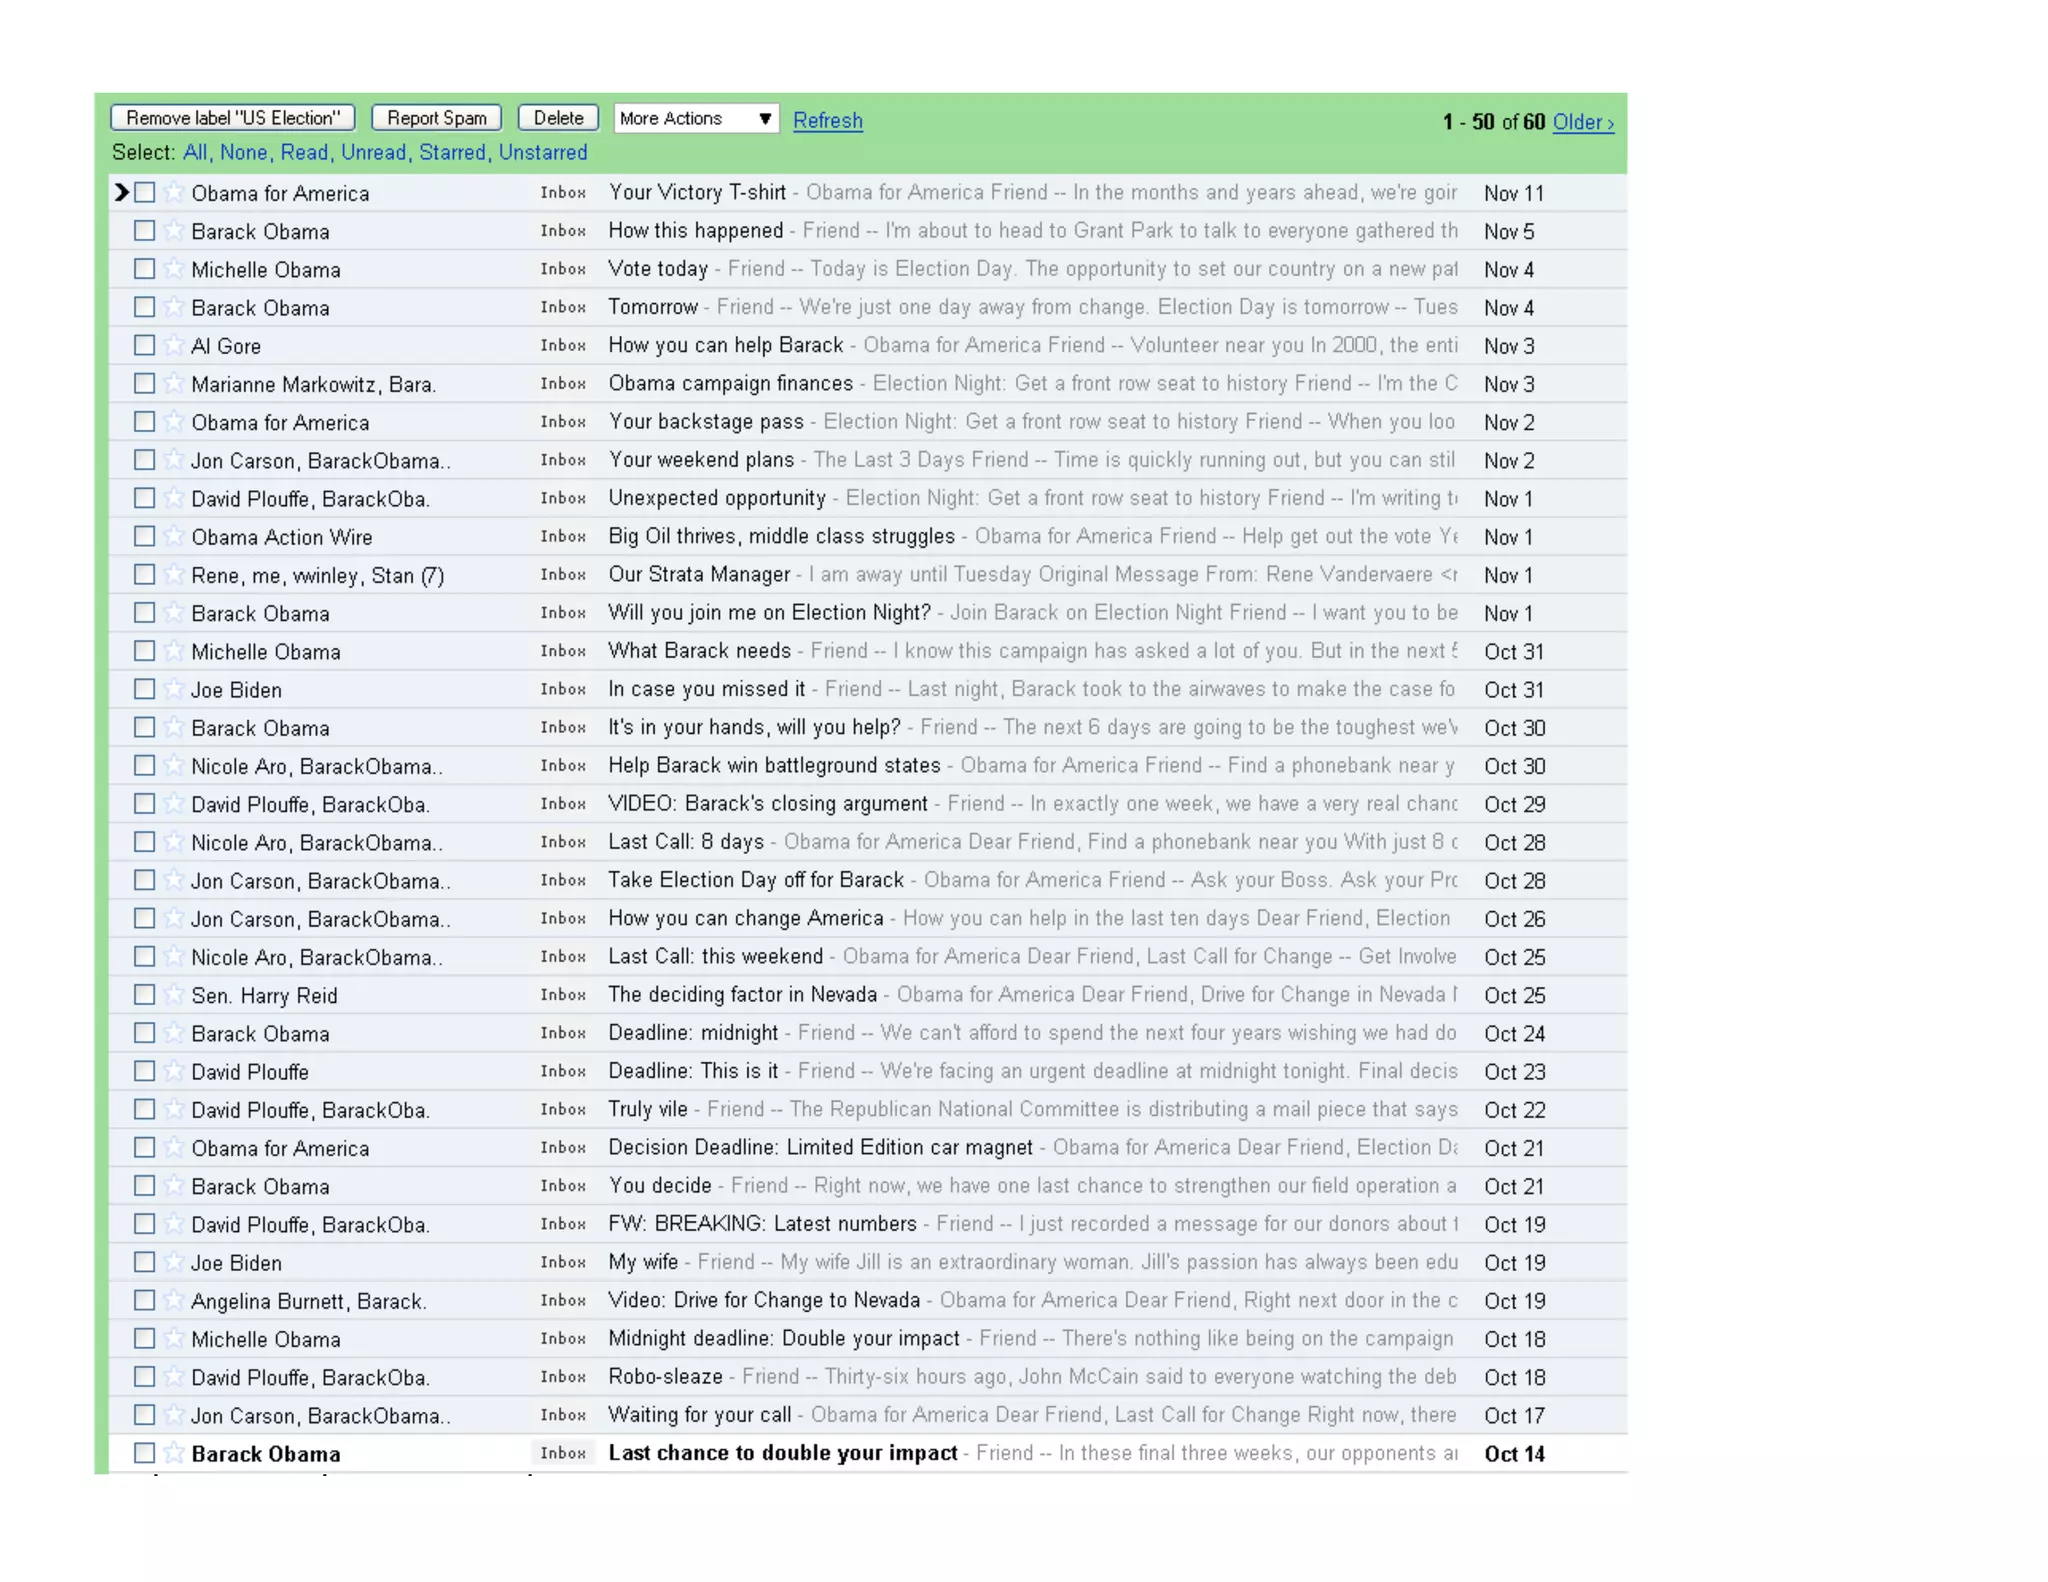Select all Unread messages link

[373, 153]
